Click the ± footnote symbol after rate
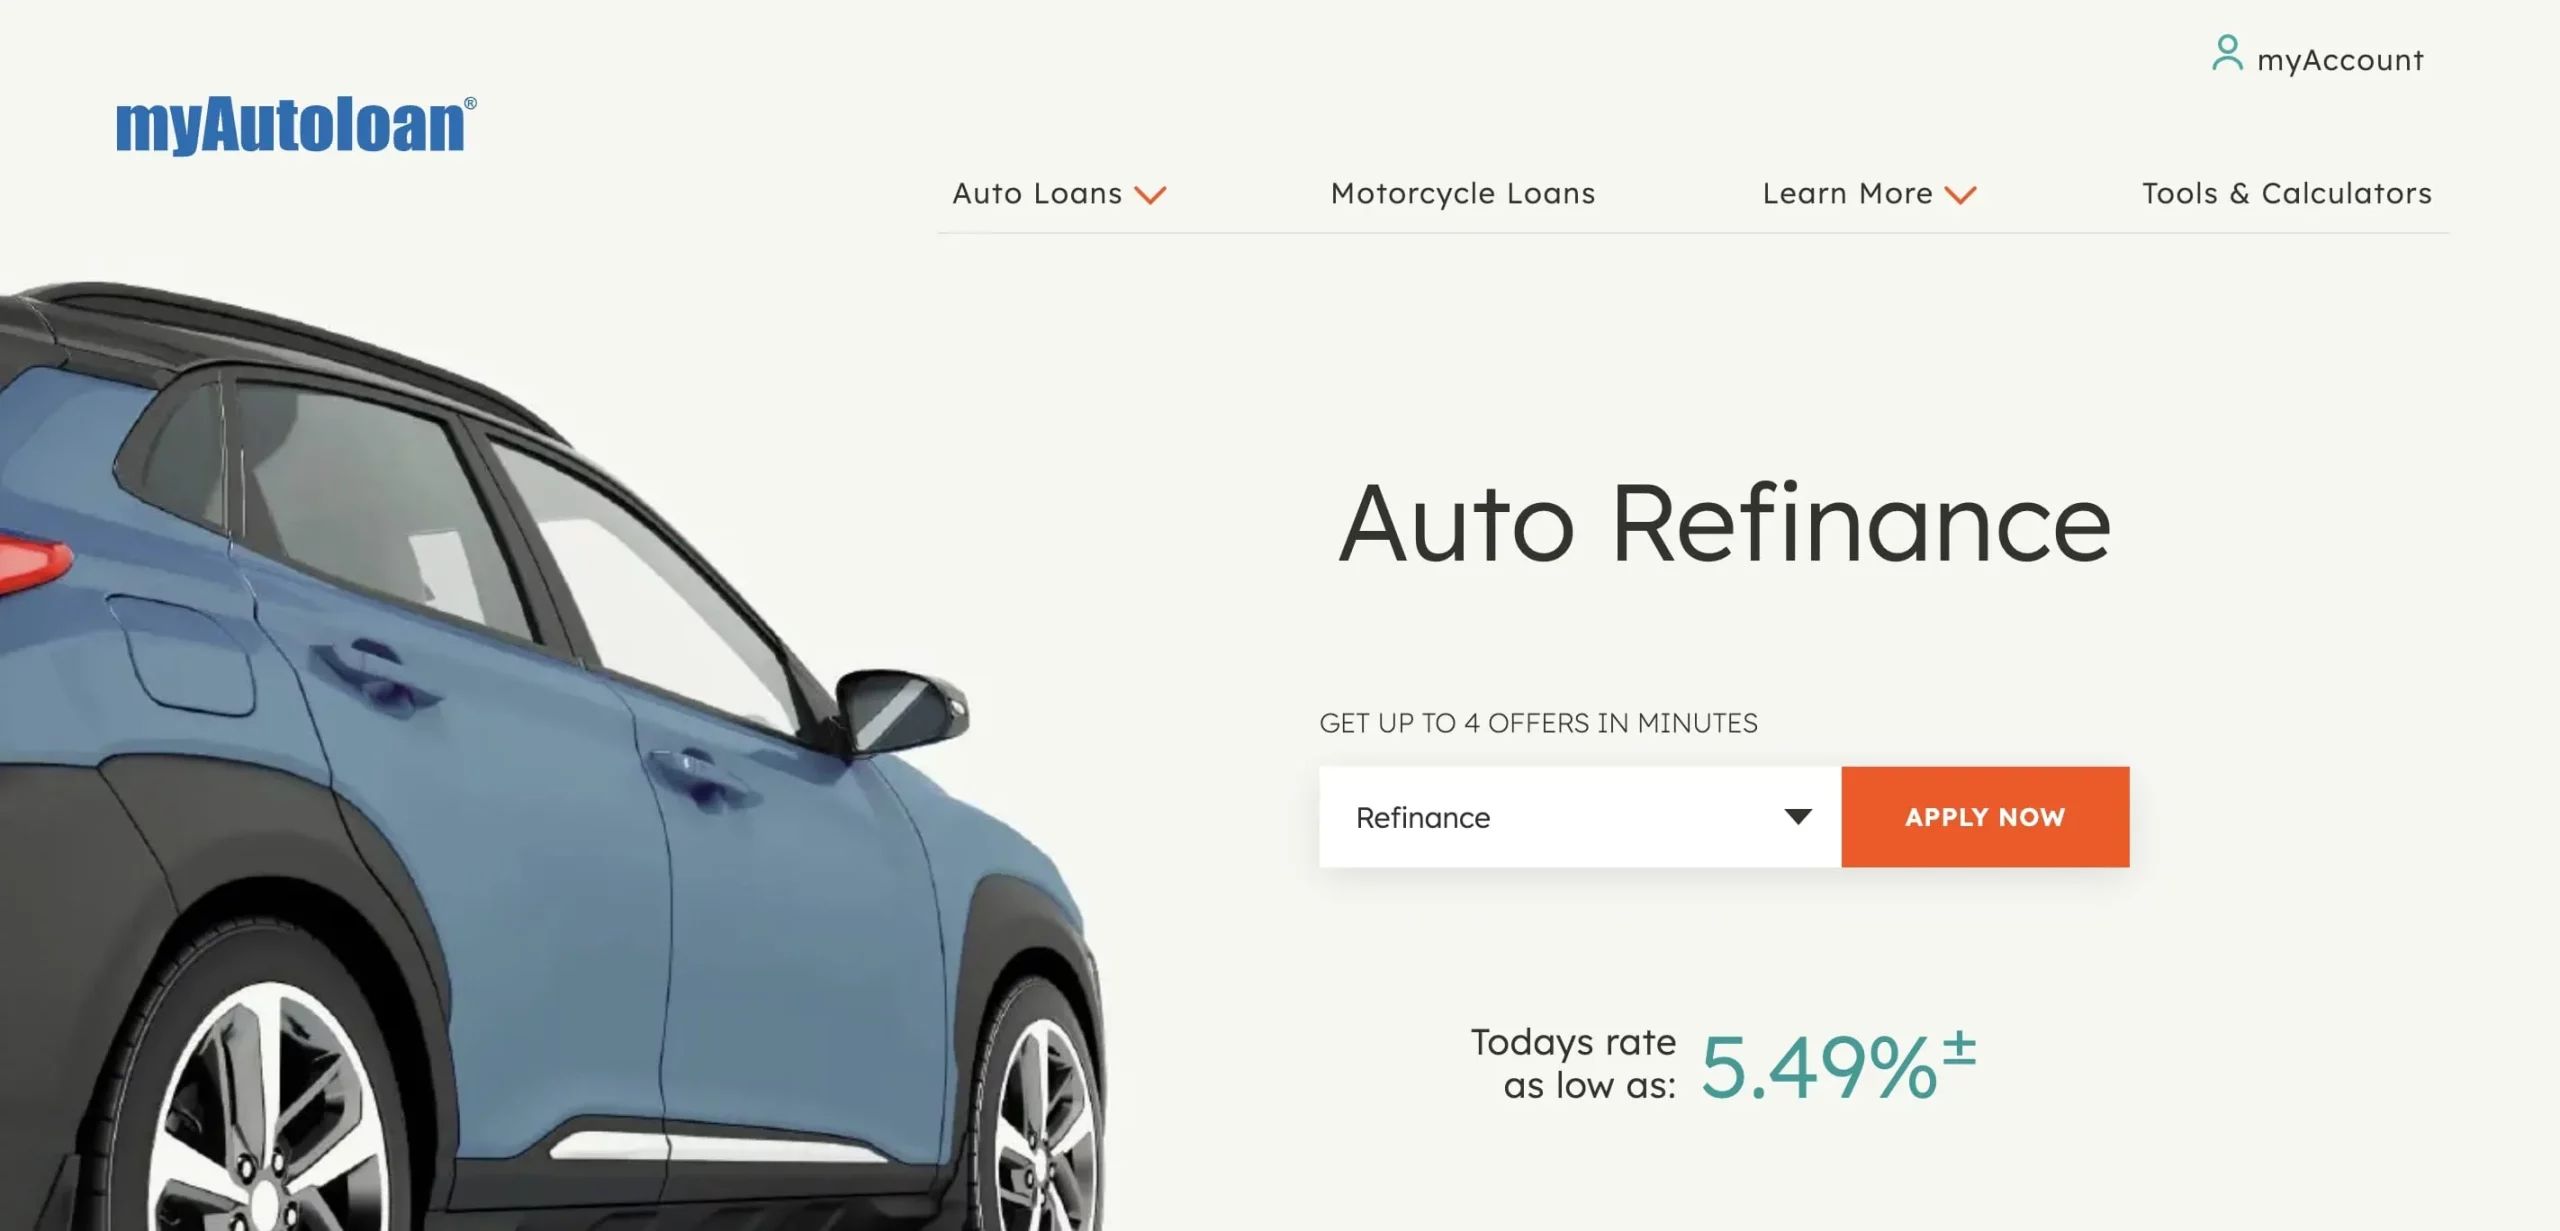The width and height of the screenshot is (2560, 1231). pyautogui.click(x=1959, y=1048)
